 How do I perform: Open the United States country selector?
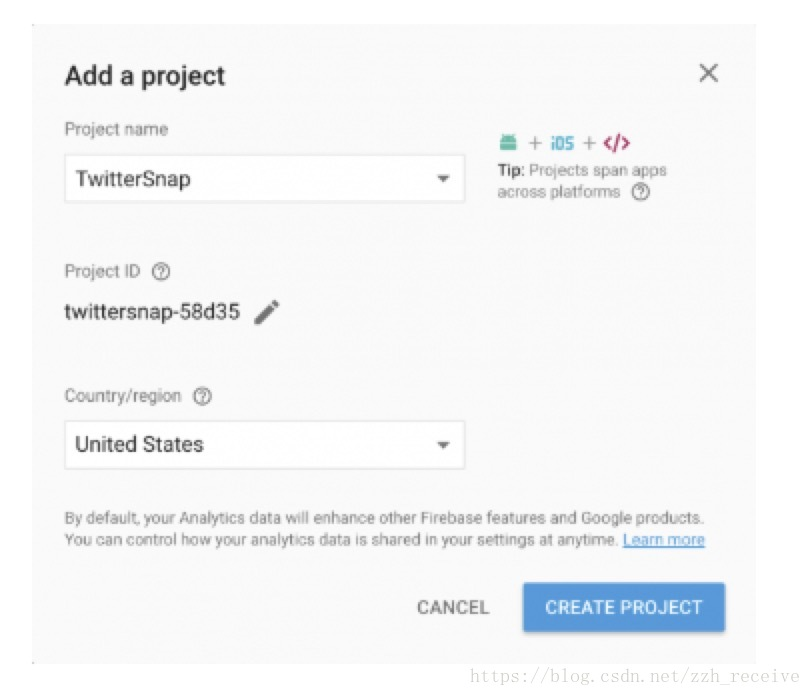[265, 445]
